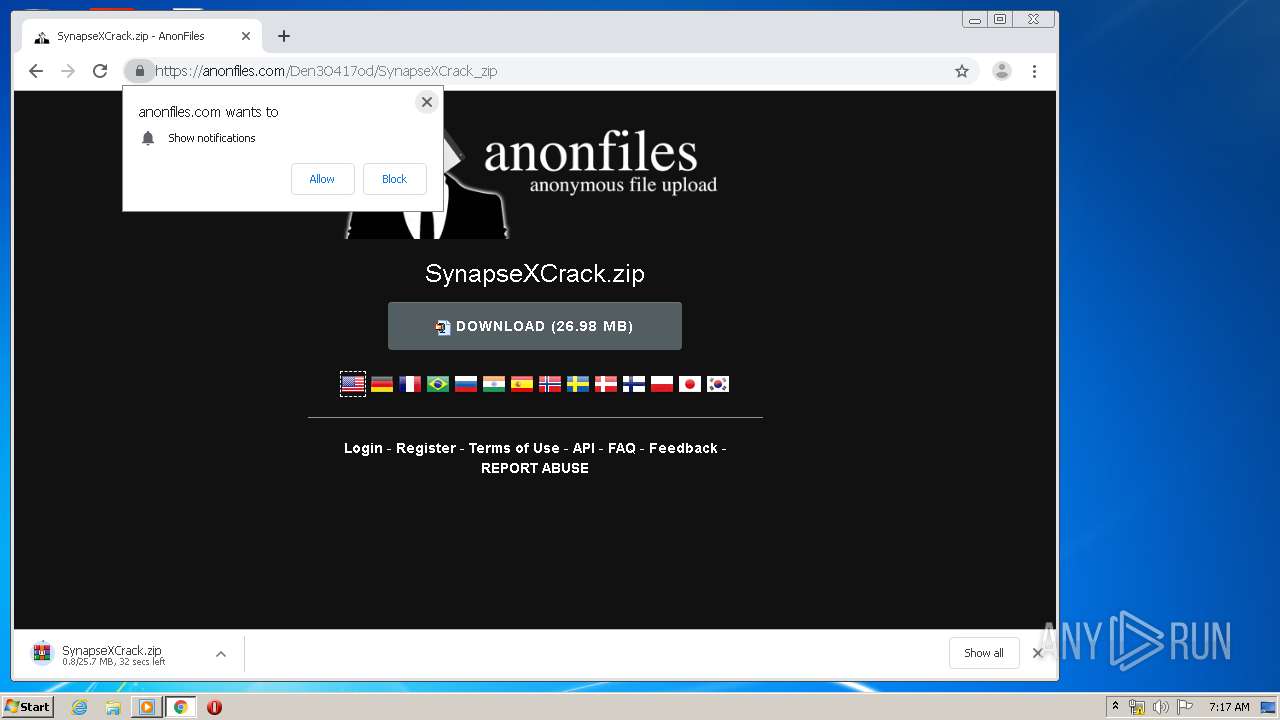Click the SynapseXCrack.zip file title
The image size is (1280, 720).
point(535,274)
